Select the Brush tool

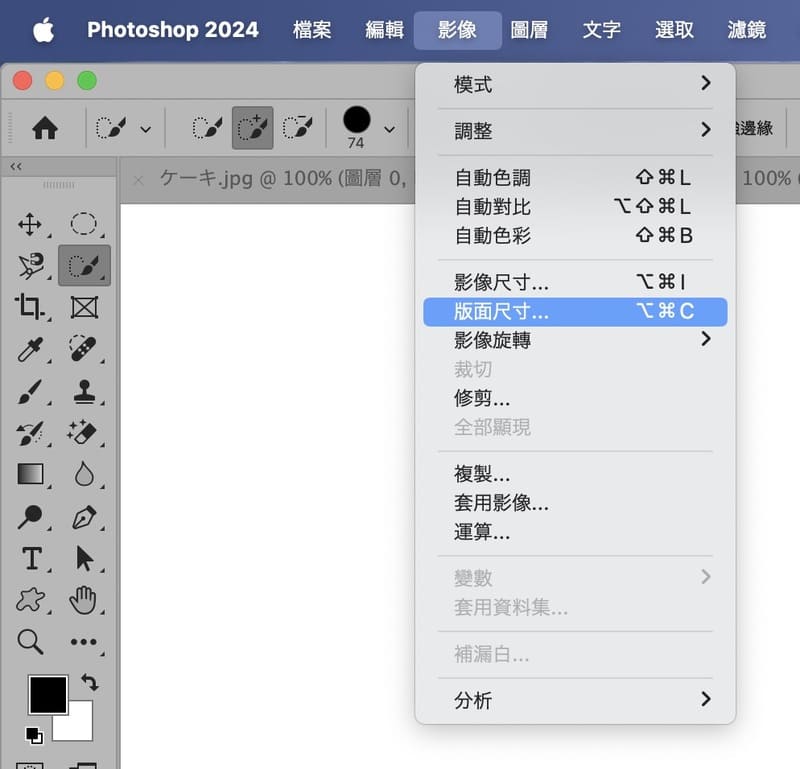coord(30,391)
